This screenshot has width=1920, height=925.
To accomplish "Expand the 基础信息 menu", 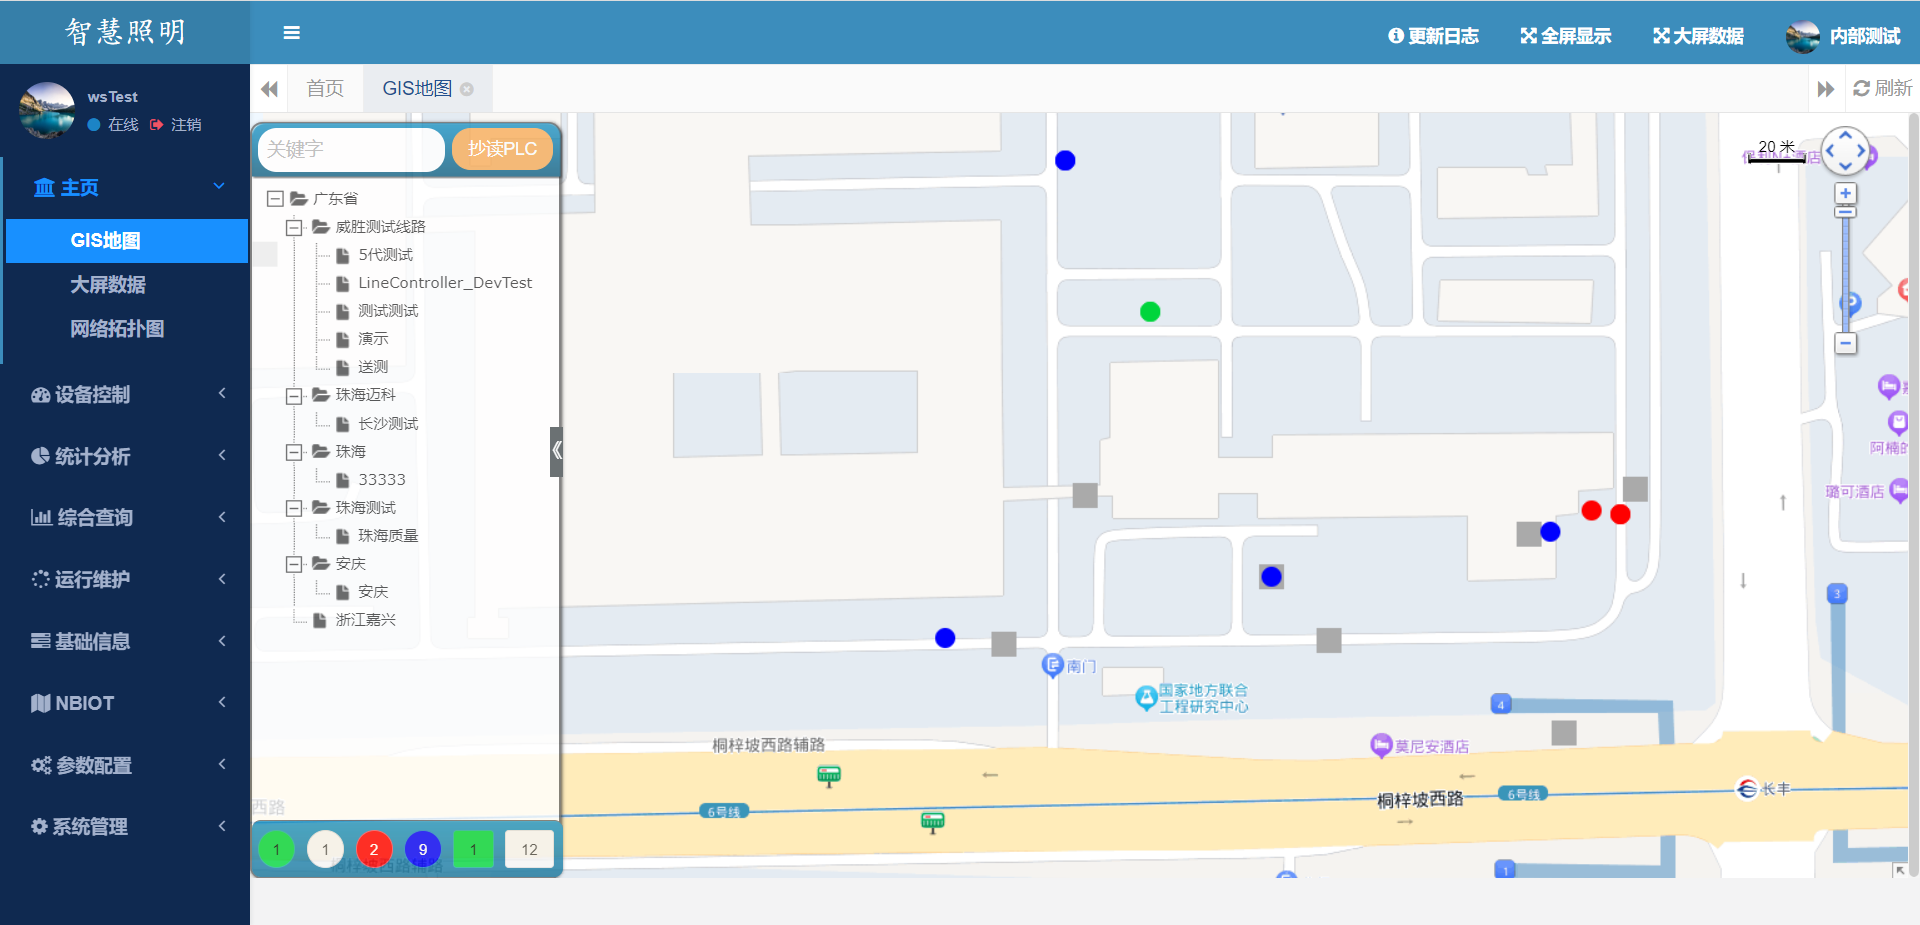I will pos(125,642).
